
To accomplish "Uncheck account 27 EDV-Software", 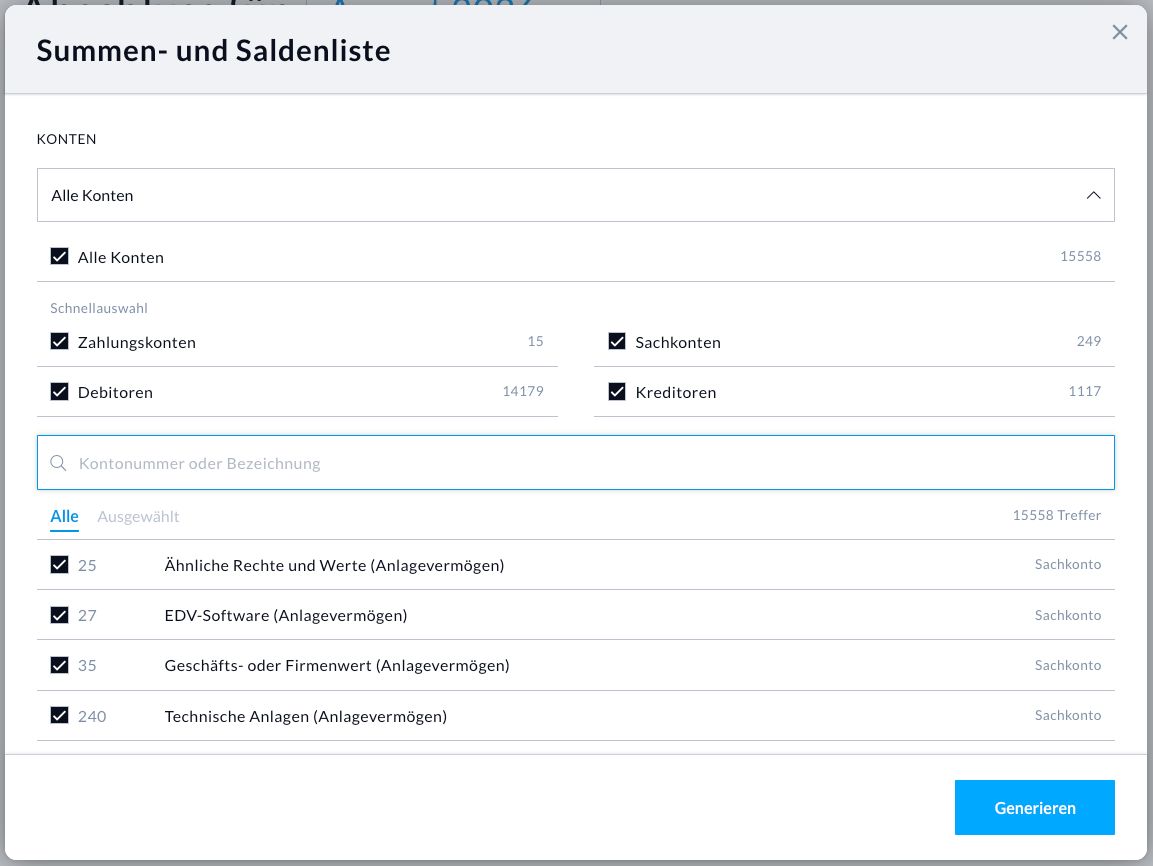I will point(60,615).
